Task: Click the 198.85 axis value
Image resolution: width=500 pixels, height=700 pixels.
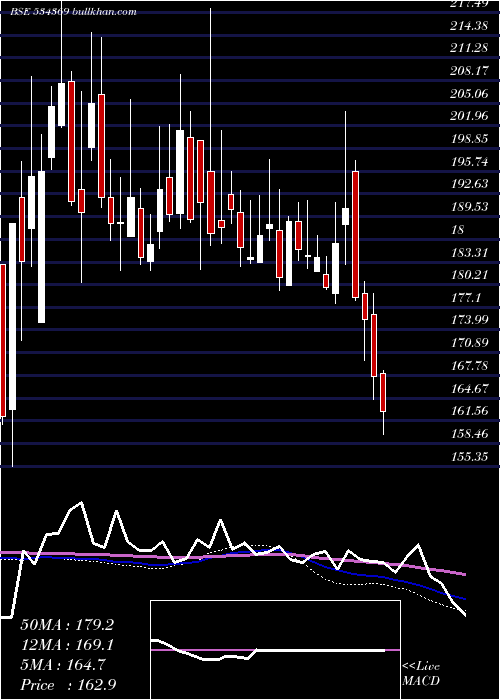Action: tap(469, 139)
